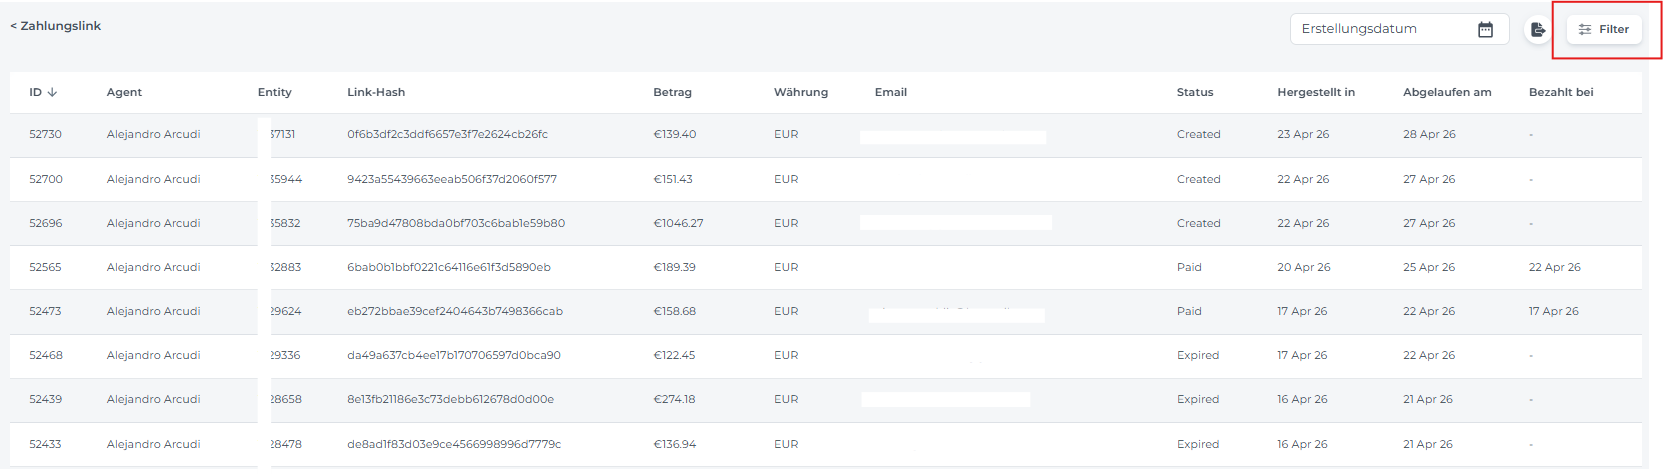Viewport: 1663px width, 474px height.
Task: Click link hash 0f6b3df2c3ddf6657e3f7e2624cb26fc
Action: point(447,134)
